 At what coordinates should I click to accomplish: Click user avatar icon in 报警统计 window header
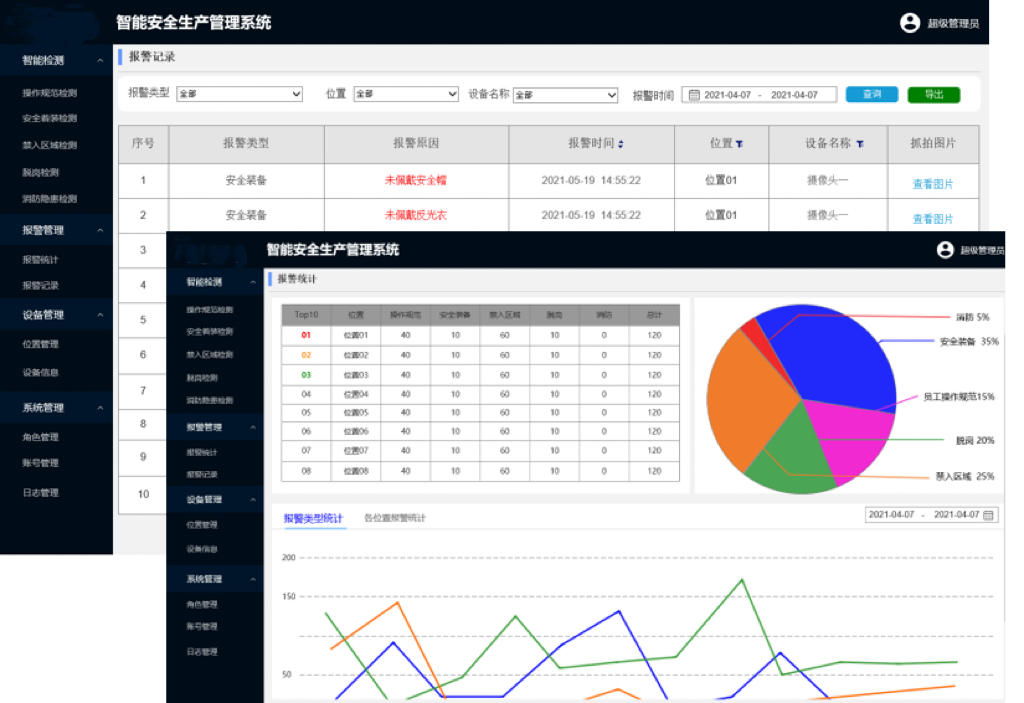click(945, 250)
